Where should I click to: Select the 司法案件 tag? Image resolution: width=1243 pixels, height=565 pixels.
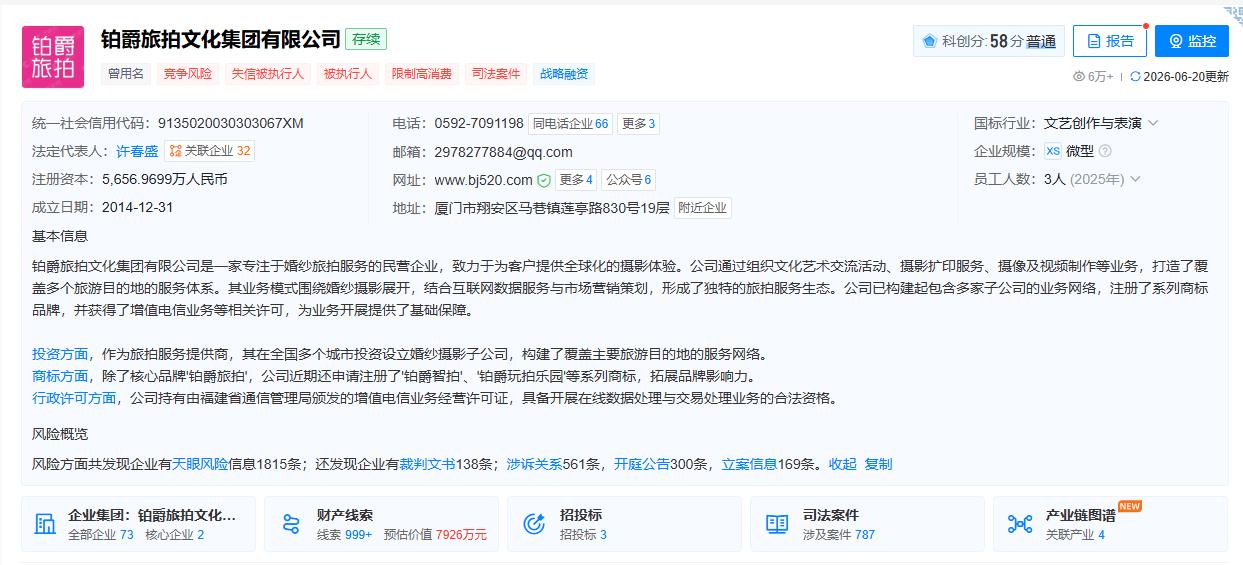coord(496,73)
